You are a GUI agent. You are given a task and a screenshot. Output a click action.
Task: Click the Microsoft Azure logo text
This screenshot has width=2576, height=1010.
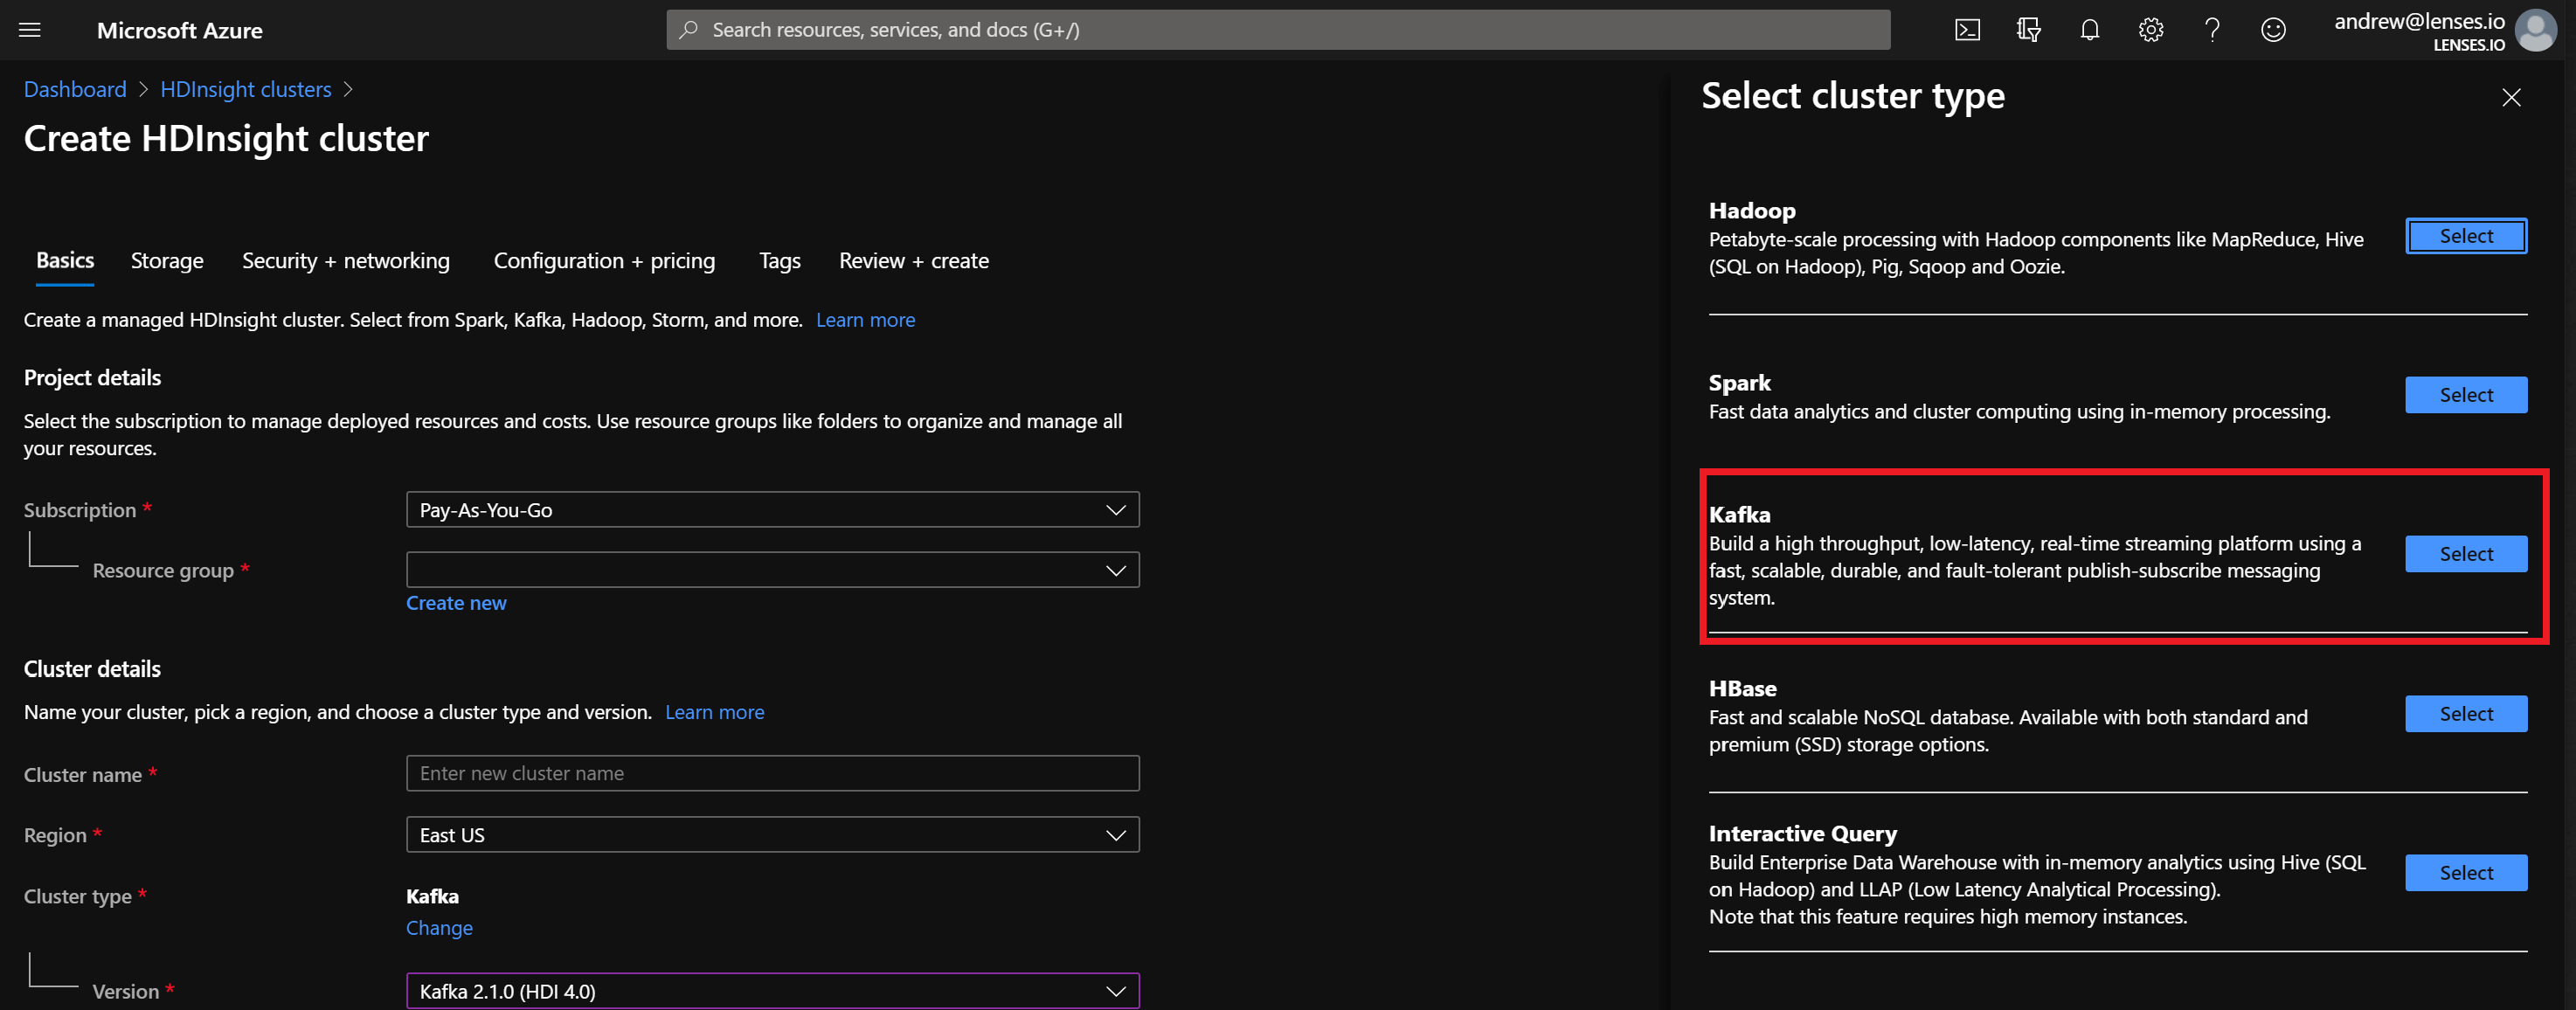click(x=180, y=30)
